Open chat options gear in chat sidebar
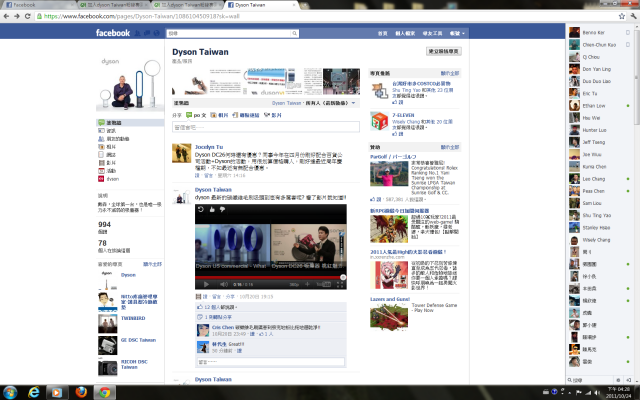The height and width of the screenshot is (400, 640). [618, 380]
